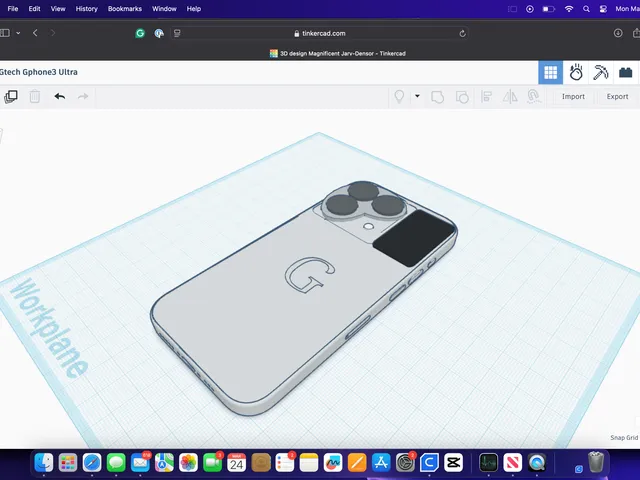Expand the dropdown arrow next to lightbulb
This screenshot has width=640, height=480.
coord(417,96)
